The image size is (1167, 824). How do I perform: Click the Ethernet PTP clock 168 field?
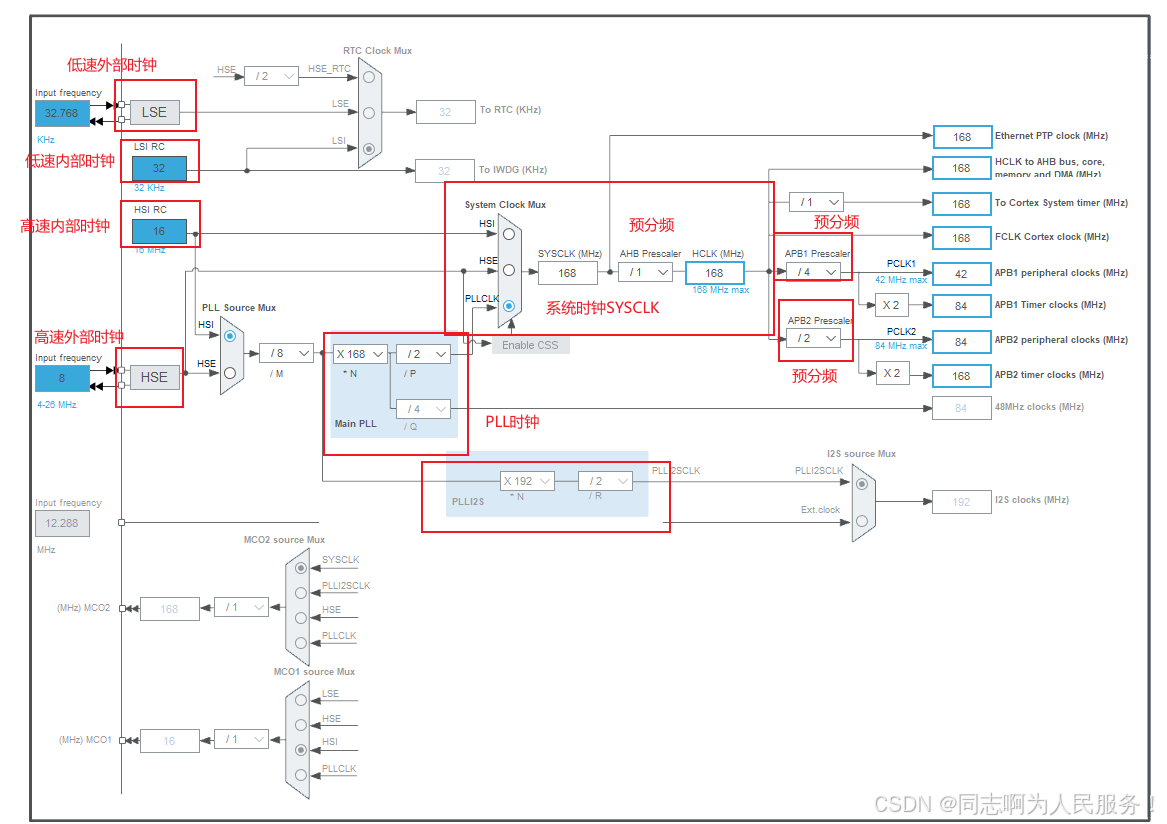coord(962,137)
